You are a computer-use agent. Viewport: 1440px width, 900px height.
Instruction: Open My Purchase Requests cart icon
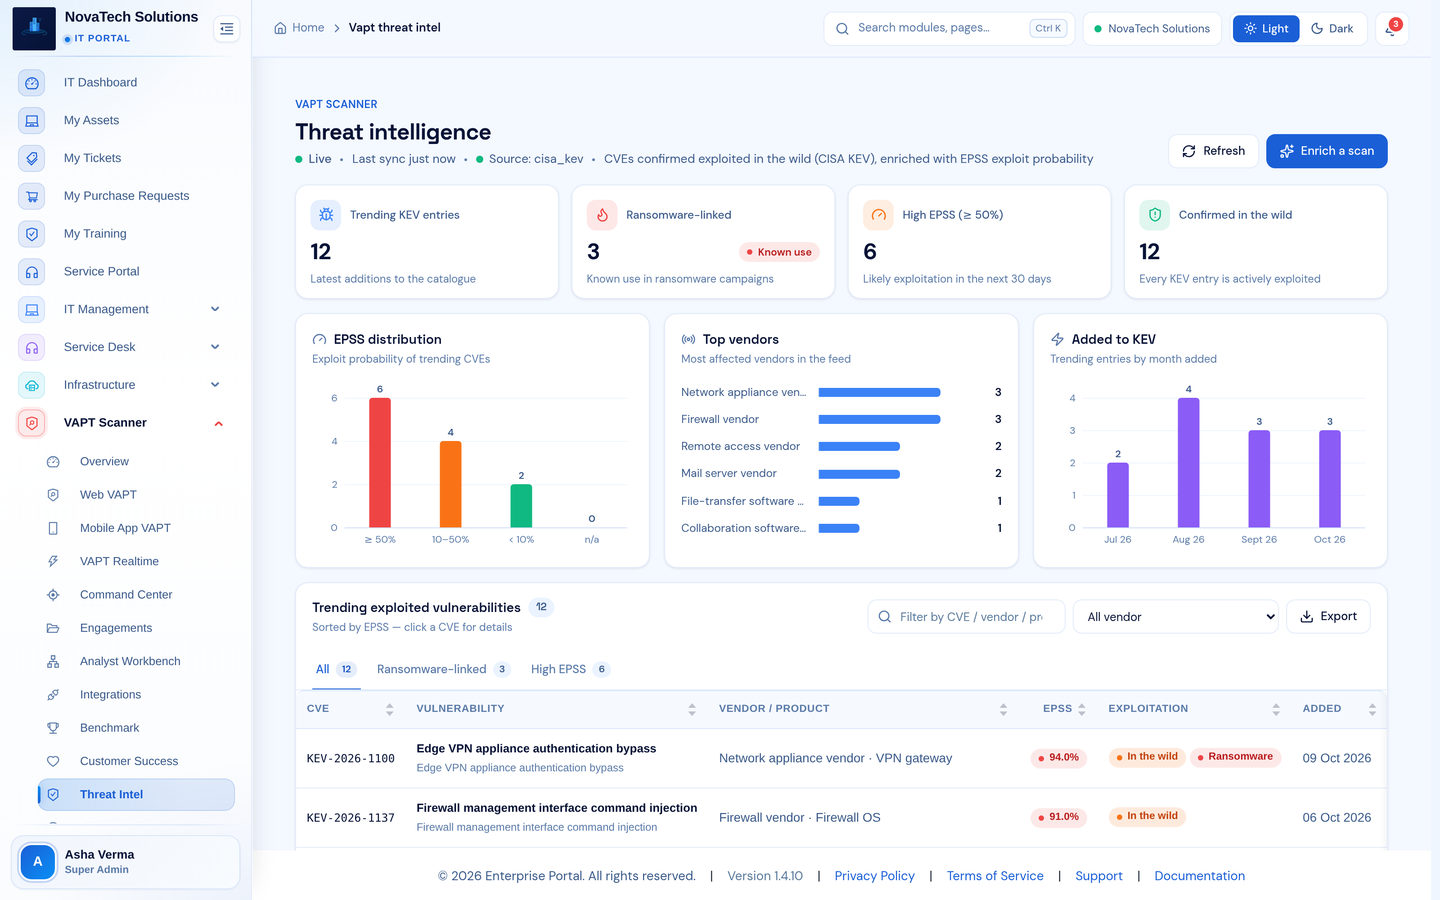(32, 196)
